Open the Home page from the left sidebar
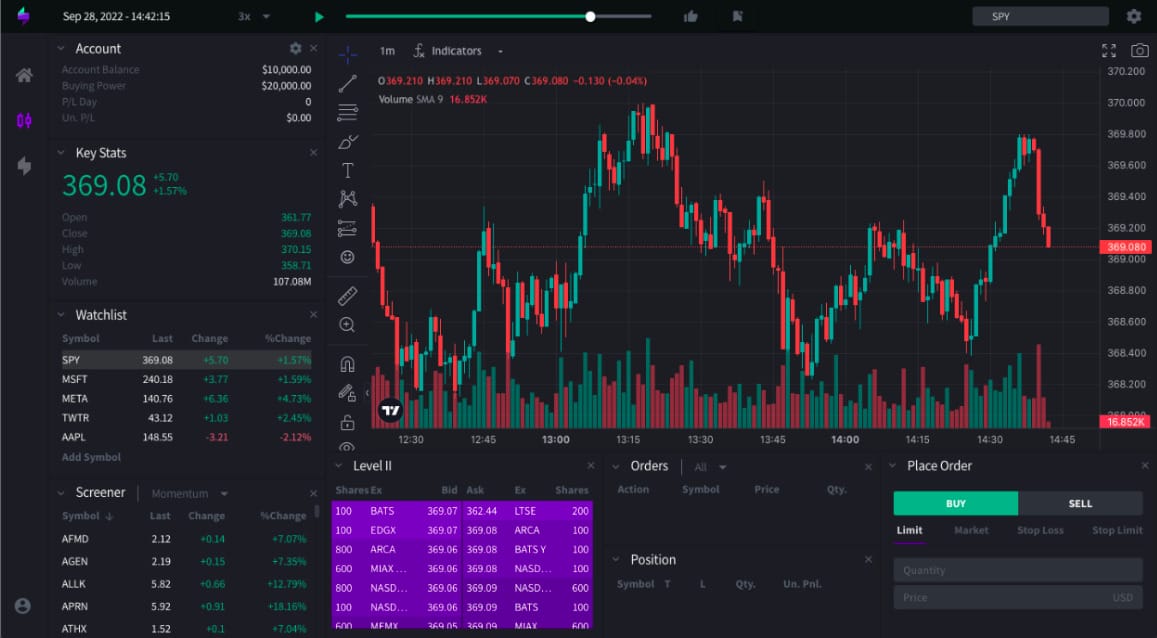Viewport: 1157px width, 638px height. (25, 72)
